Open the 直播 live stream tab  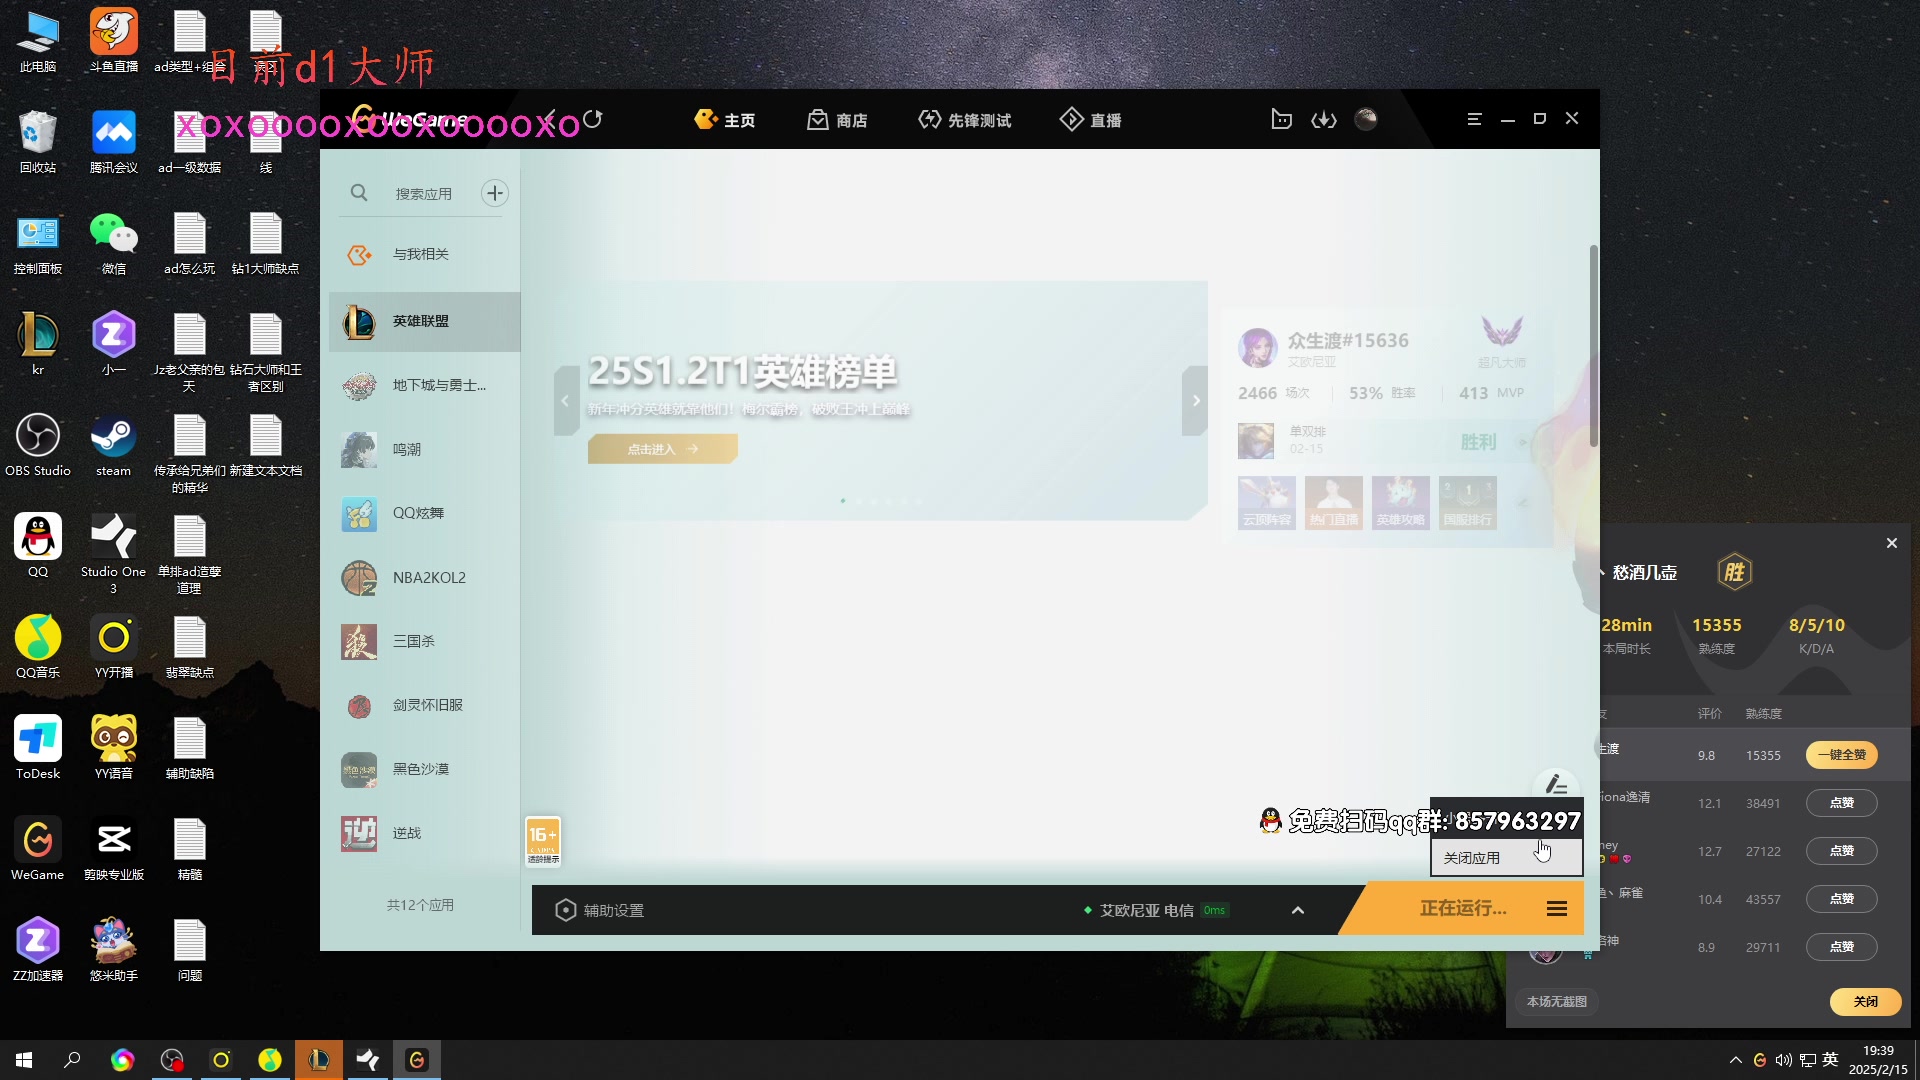(x=1091, y=120)
